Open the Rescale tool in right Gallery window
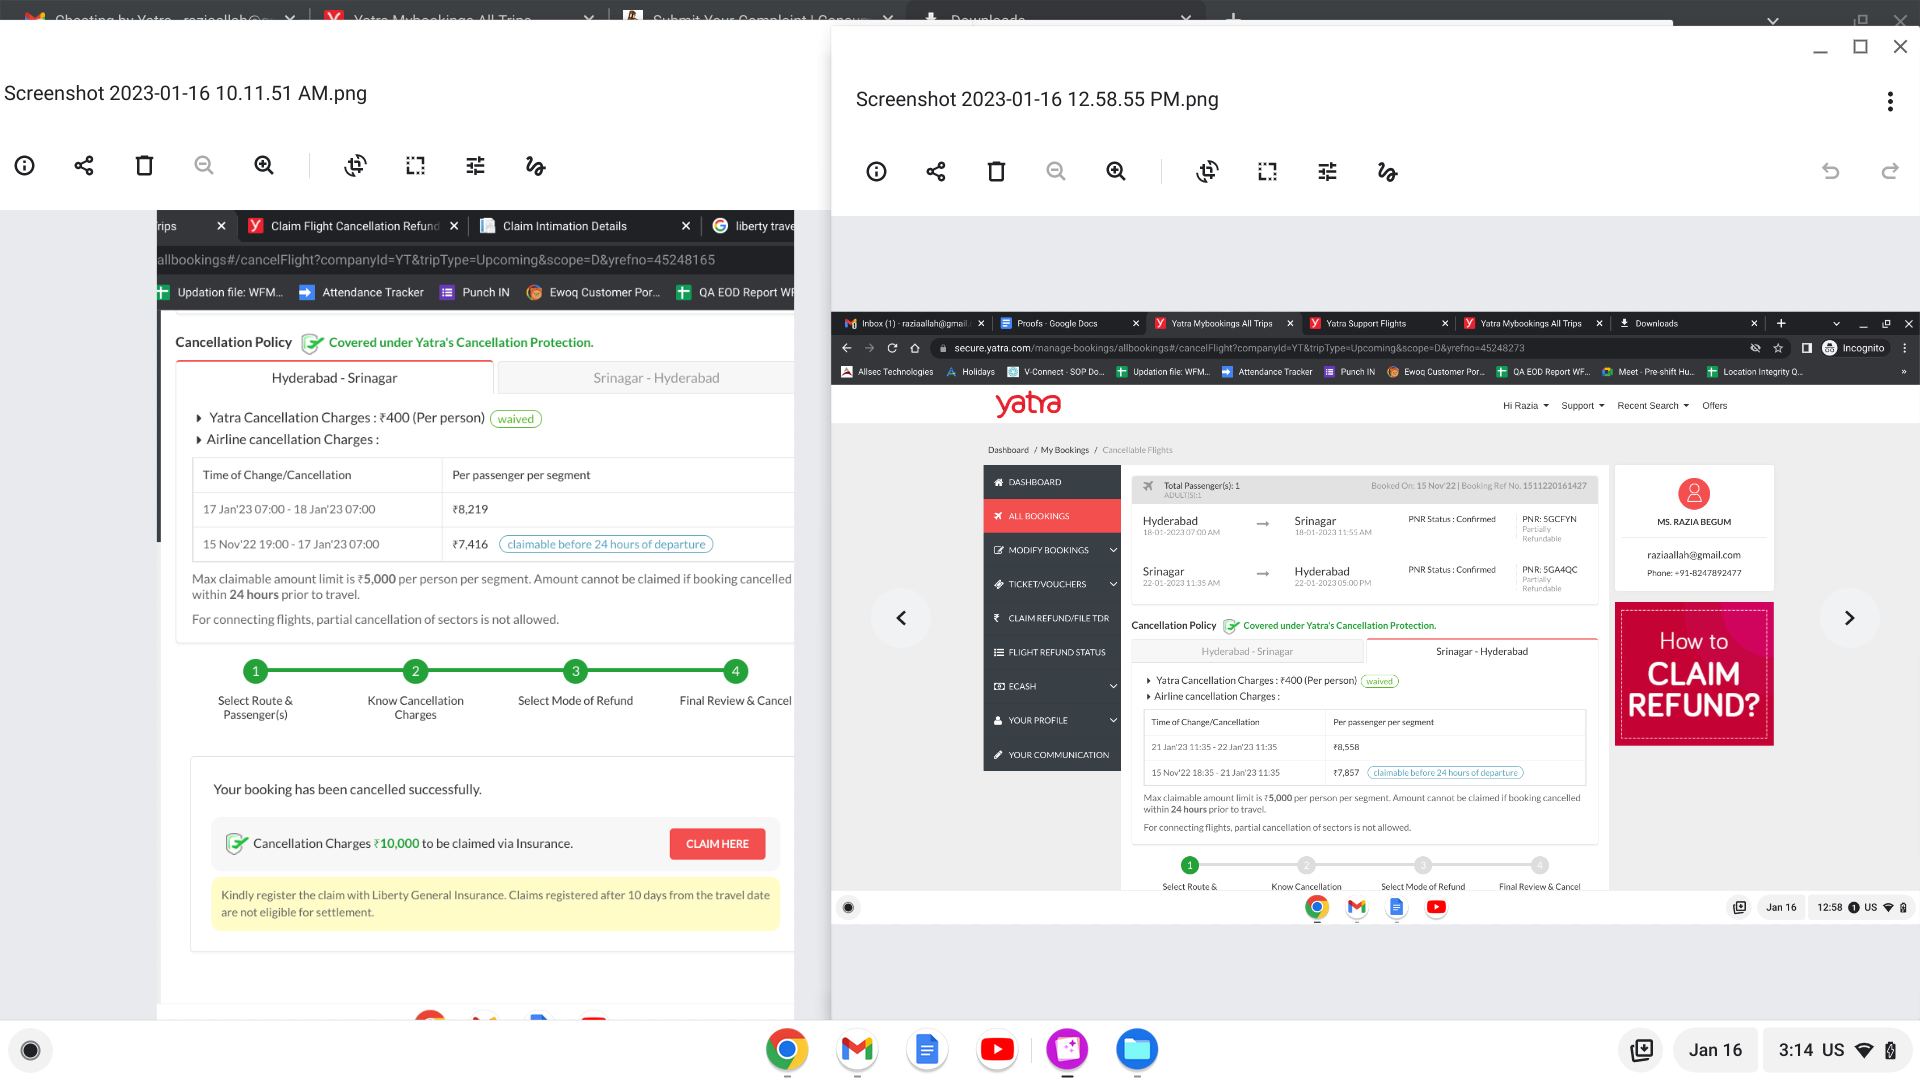Viewport: 1920px width, 1080px height. tap(1267, 172)
